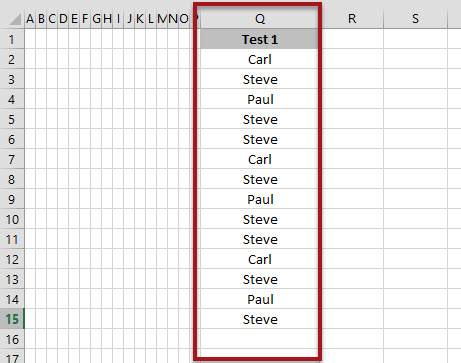The image size is (461, 363).
Task: Select column R header
Action: click(x=352, y=19)
